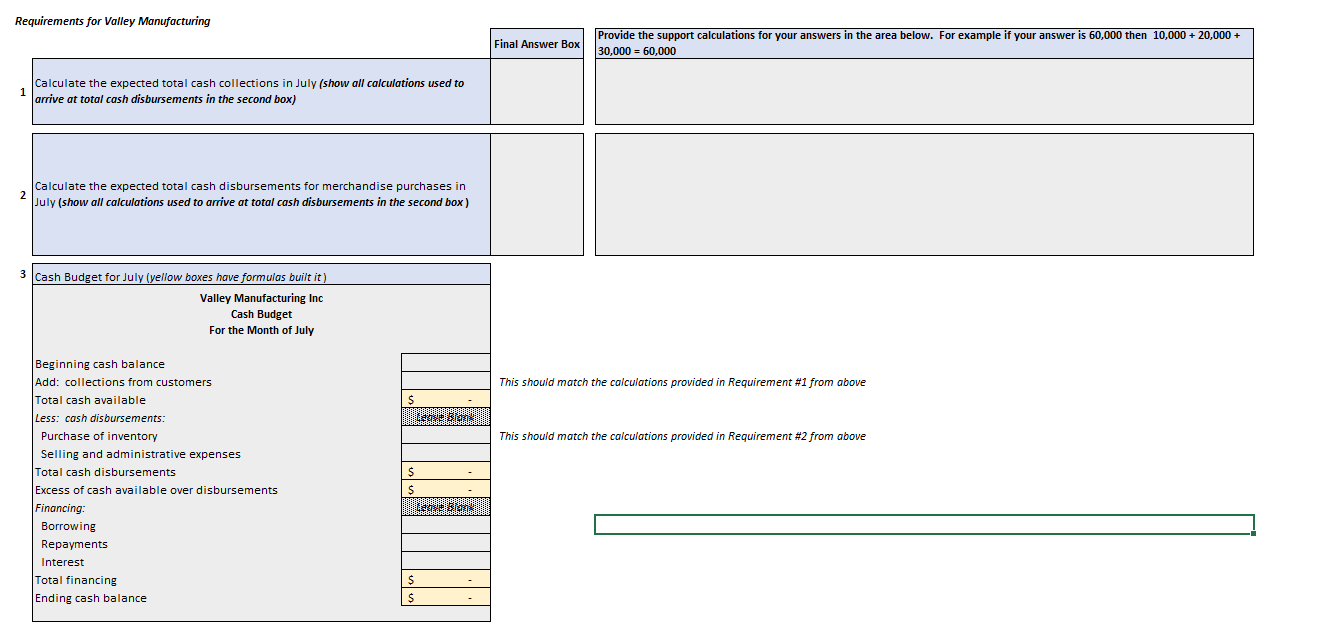The height and width of the screenshot is (628, 1329).
Task: Click the requirement number 3 cell
Action: 23,273
